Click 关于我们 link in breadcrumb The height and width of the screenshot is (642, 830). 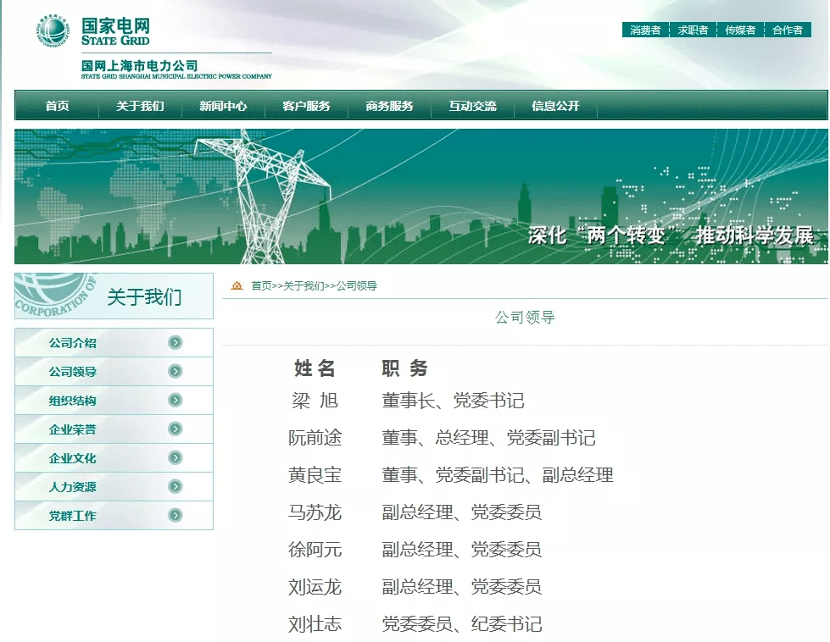(304, 286)
